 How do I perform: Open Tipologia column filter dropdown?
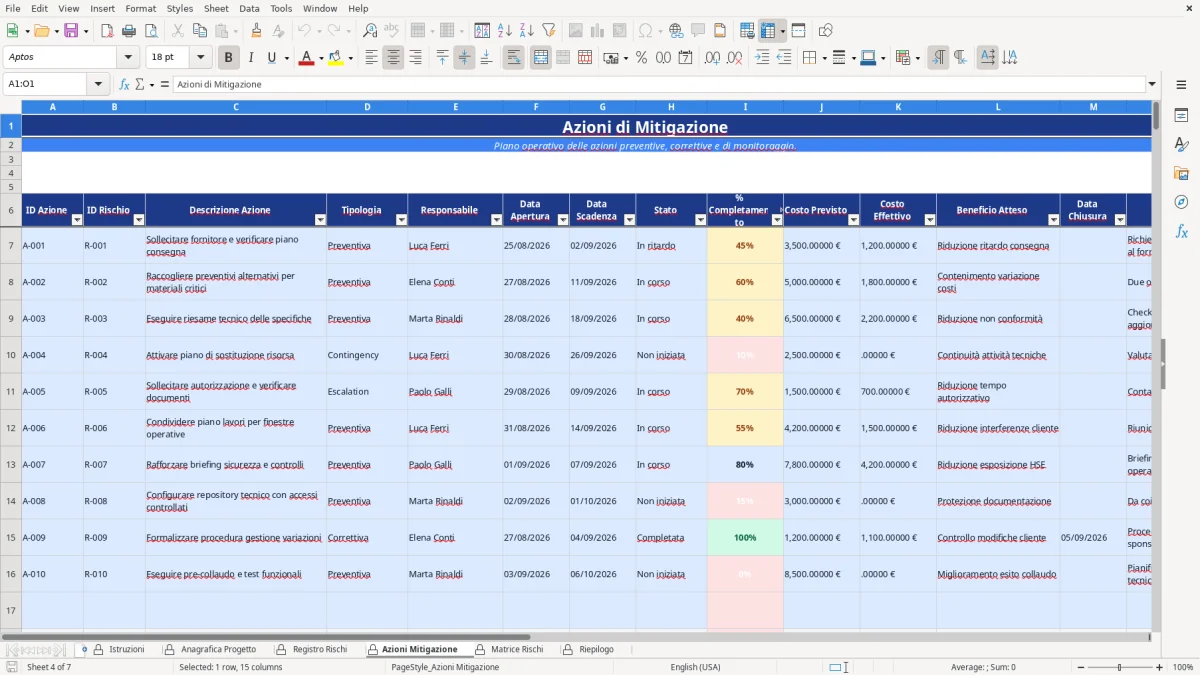[401, 219]
